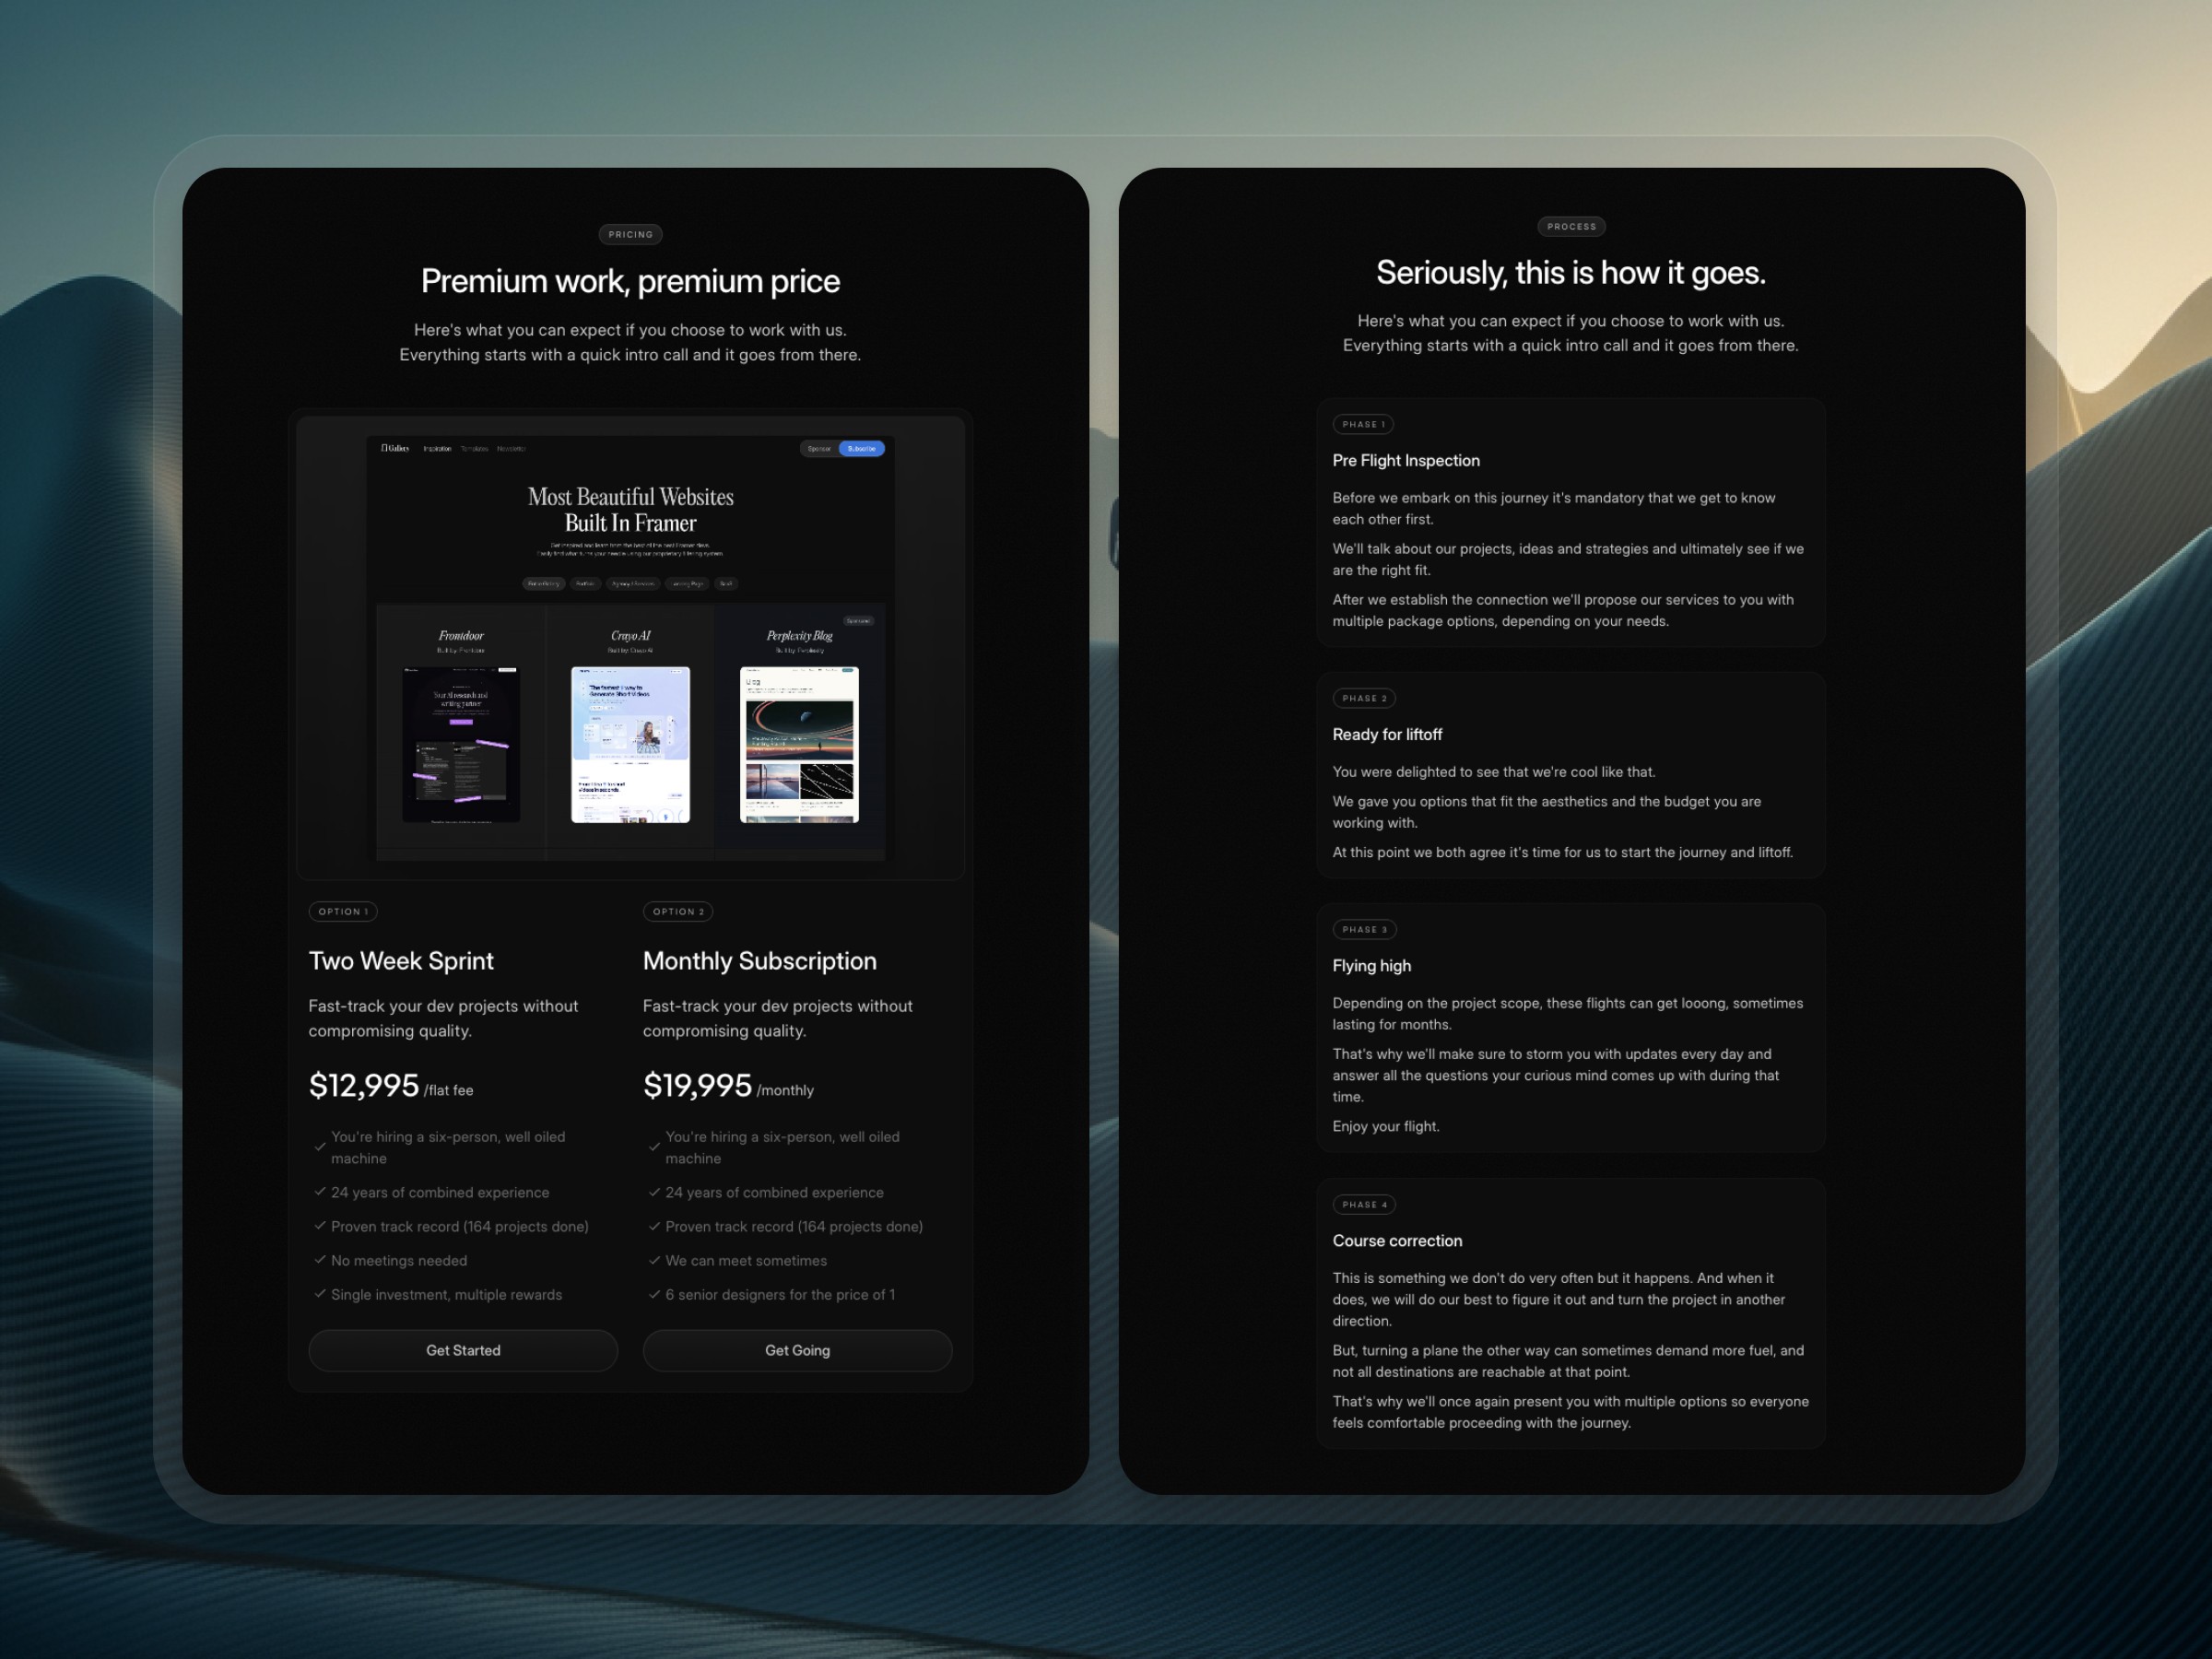Click the Get Started button
Screen dimensions: 2212x1659
[x=463, y=1350]
